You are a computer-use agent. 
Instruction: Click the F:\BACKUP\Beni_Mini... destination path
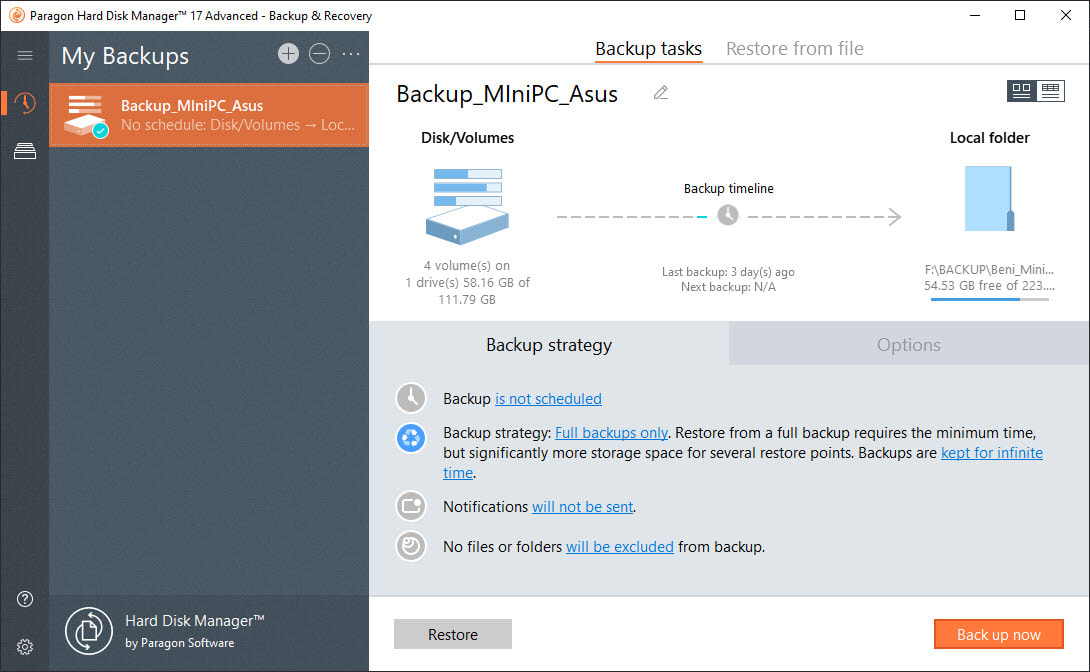tap(989, 270)
